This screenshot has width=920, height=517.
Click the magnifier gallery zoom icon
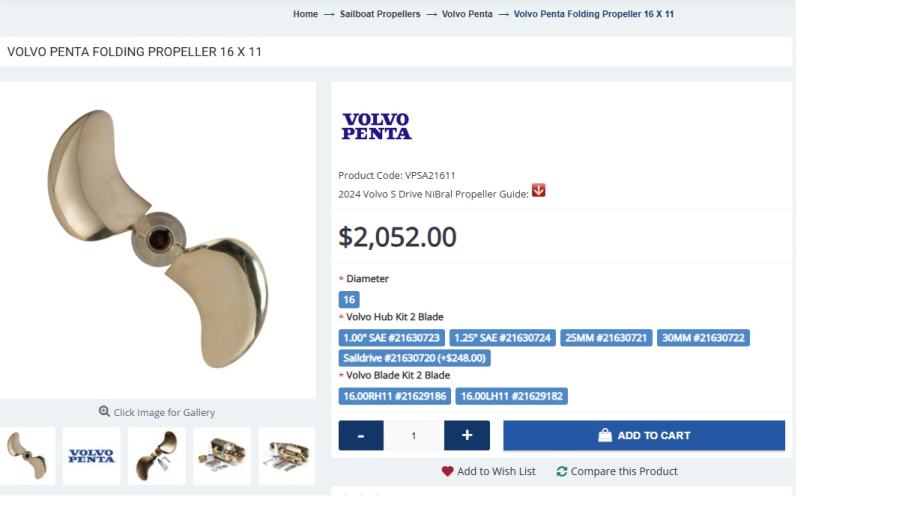click(104, 412)
